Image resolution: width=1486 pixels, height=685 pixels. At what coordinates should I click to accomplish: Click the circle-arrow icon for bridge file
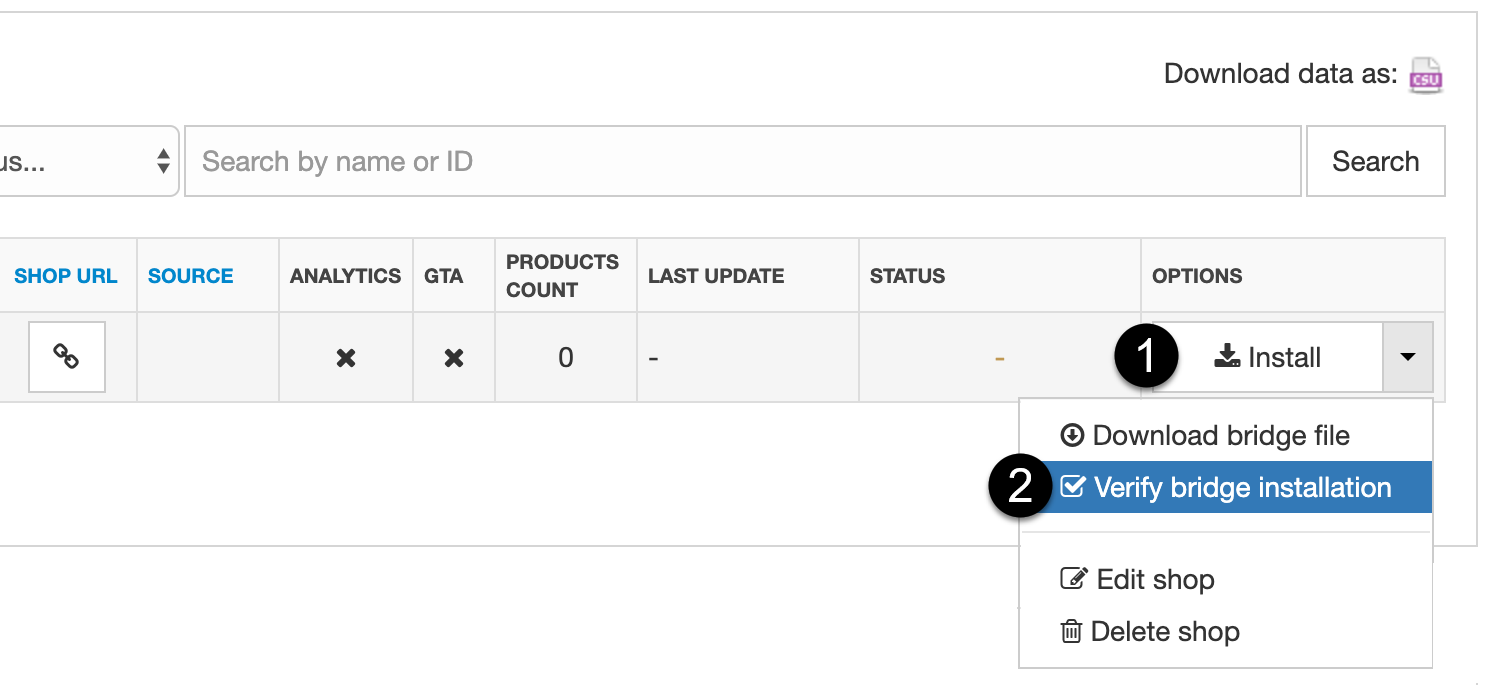[x=1072, y=435]
